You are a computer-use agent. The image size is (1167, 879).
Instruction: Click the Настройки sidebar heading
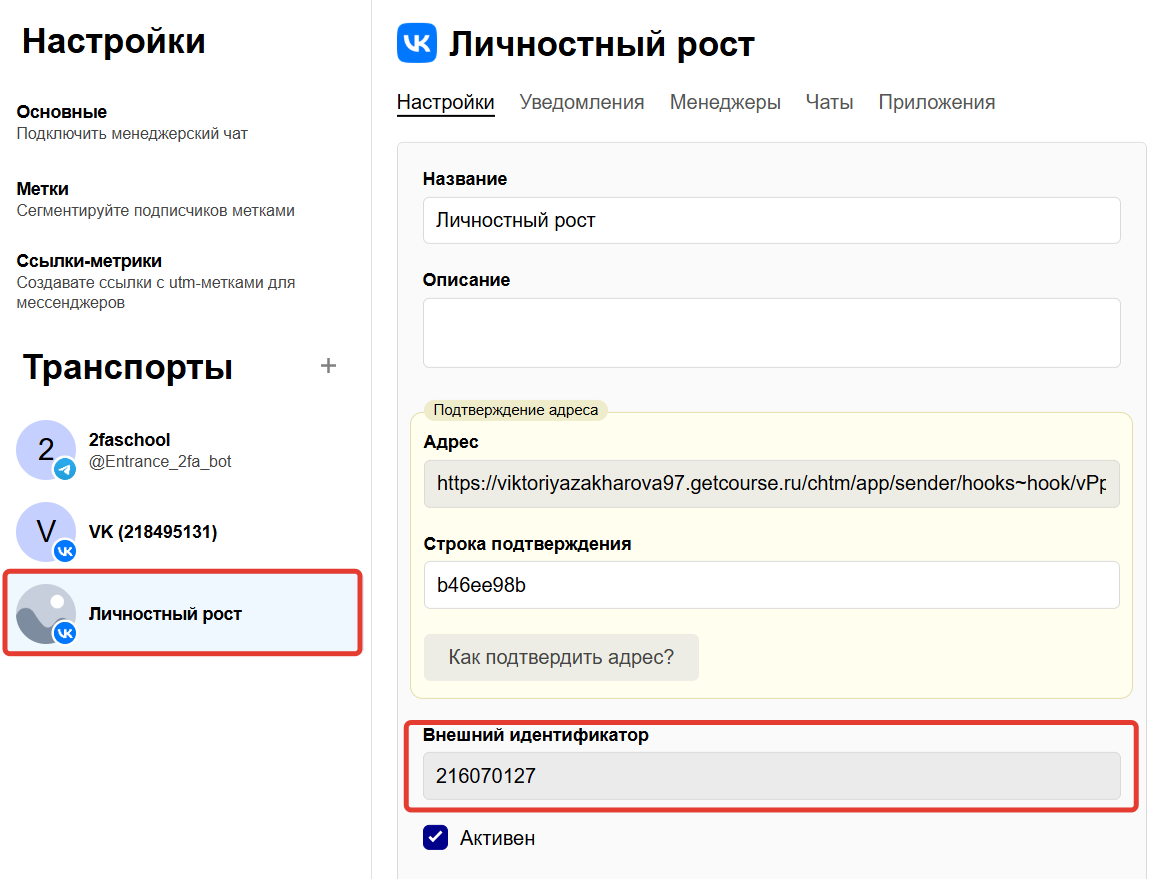(113, 41)
